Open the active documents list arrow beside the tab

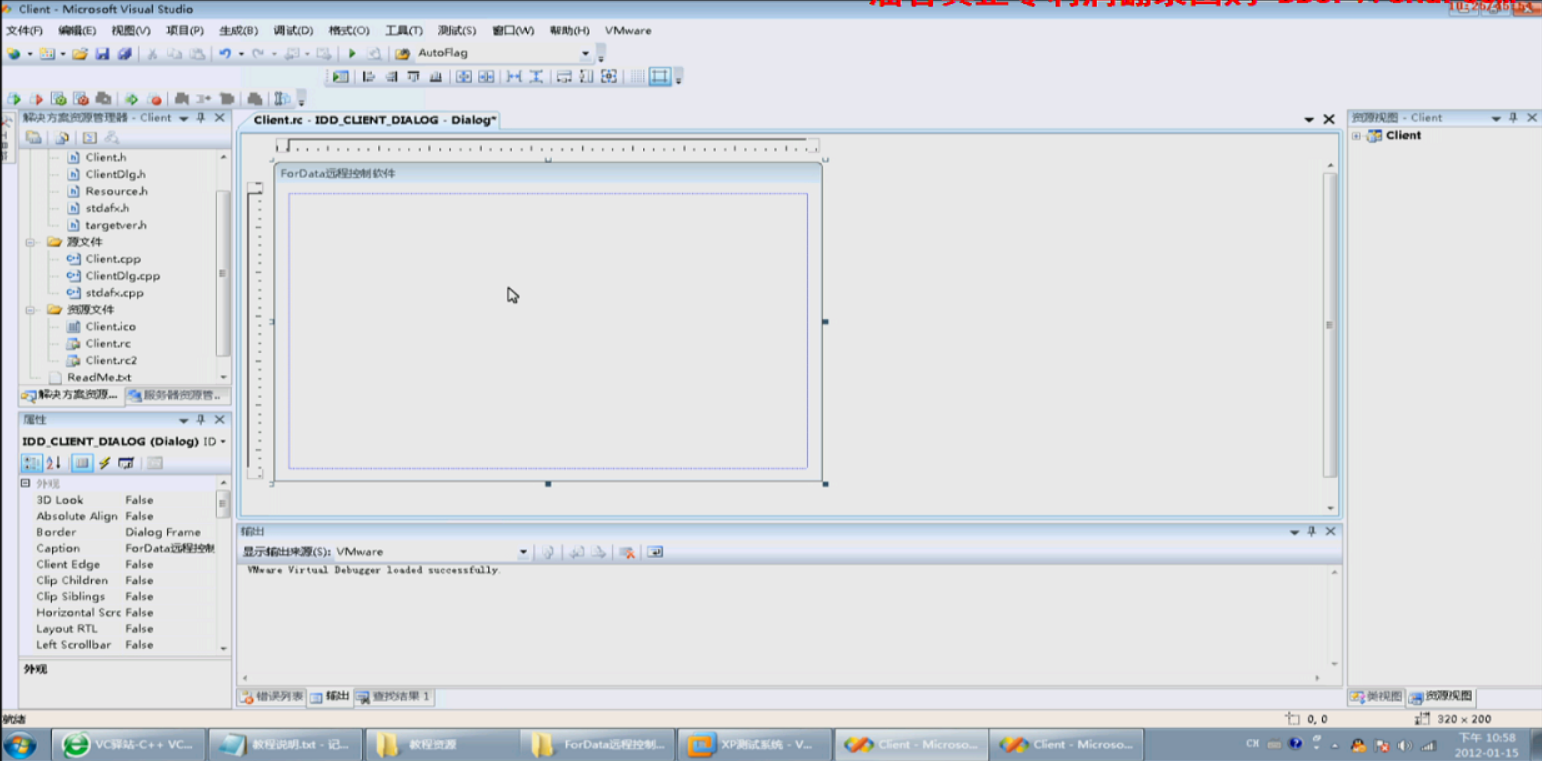coord(1309,120)
